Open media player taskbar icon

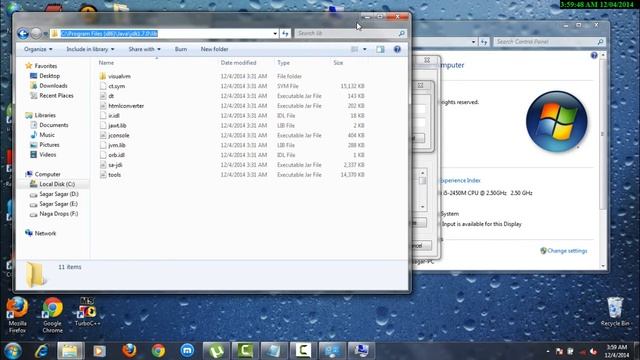tap(99, 351)
